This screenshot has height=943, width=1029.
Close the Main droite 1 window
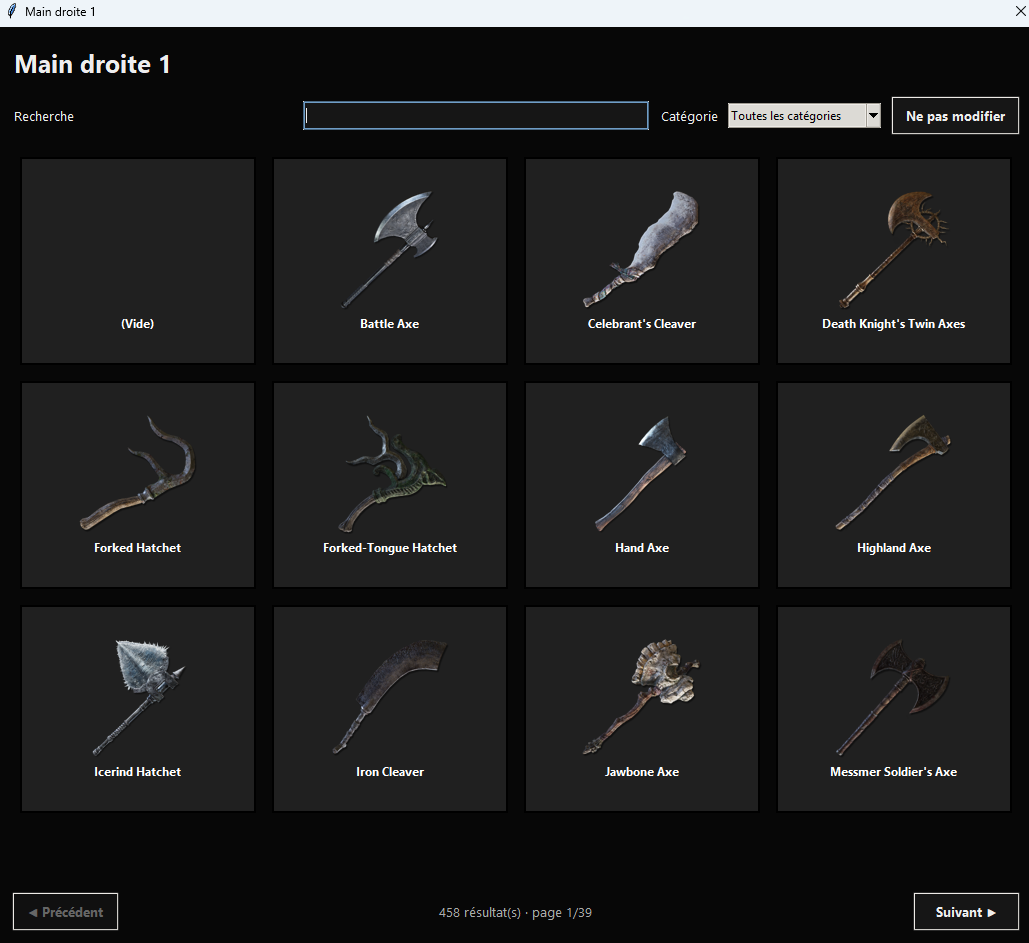point(1020,12)
